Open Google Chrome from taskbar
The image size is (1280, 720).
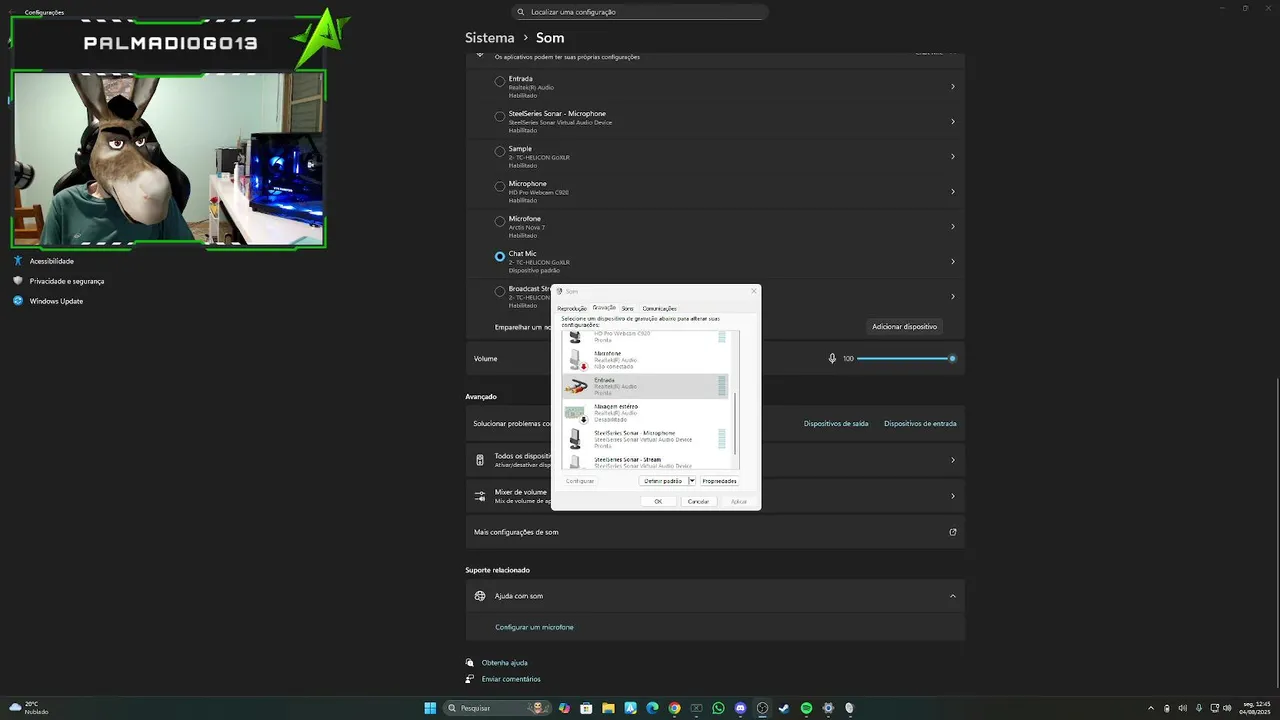674,708
